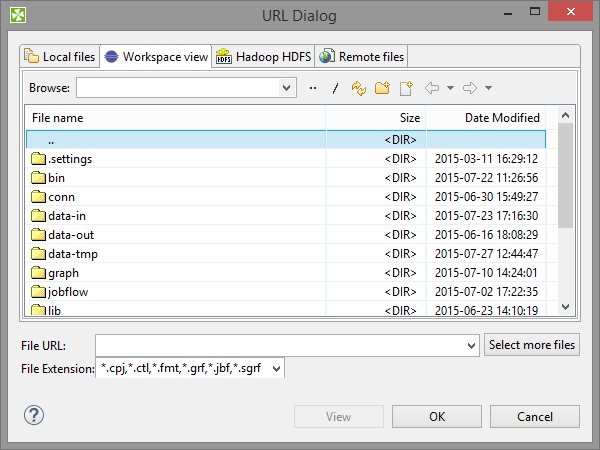The height and width of the screenshot is (450, 600).
Task: Click the OK button
Action: [x=437, y=416]
